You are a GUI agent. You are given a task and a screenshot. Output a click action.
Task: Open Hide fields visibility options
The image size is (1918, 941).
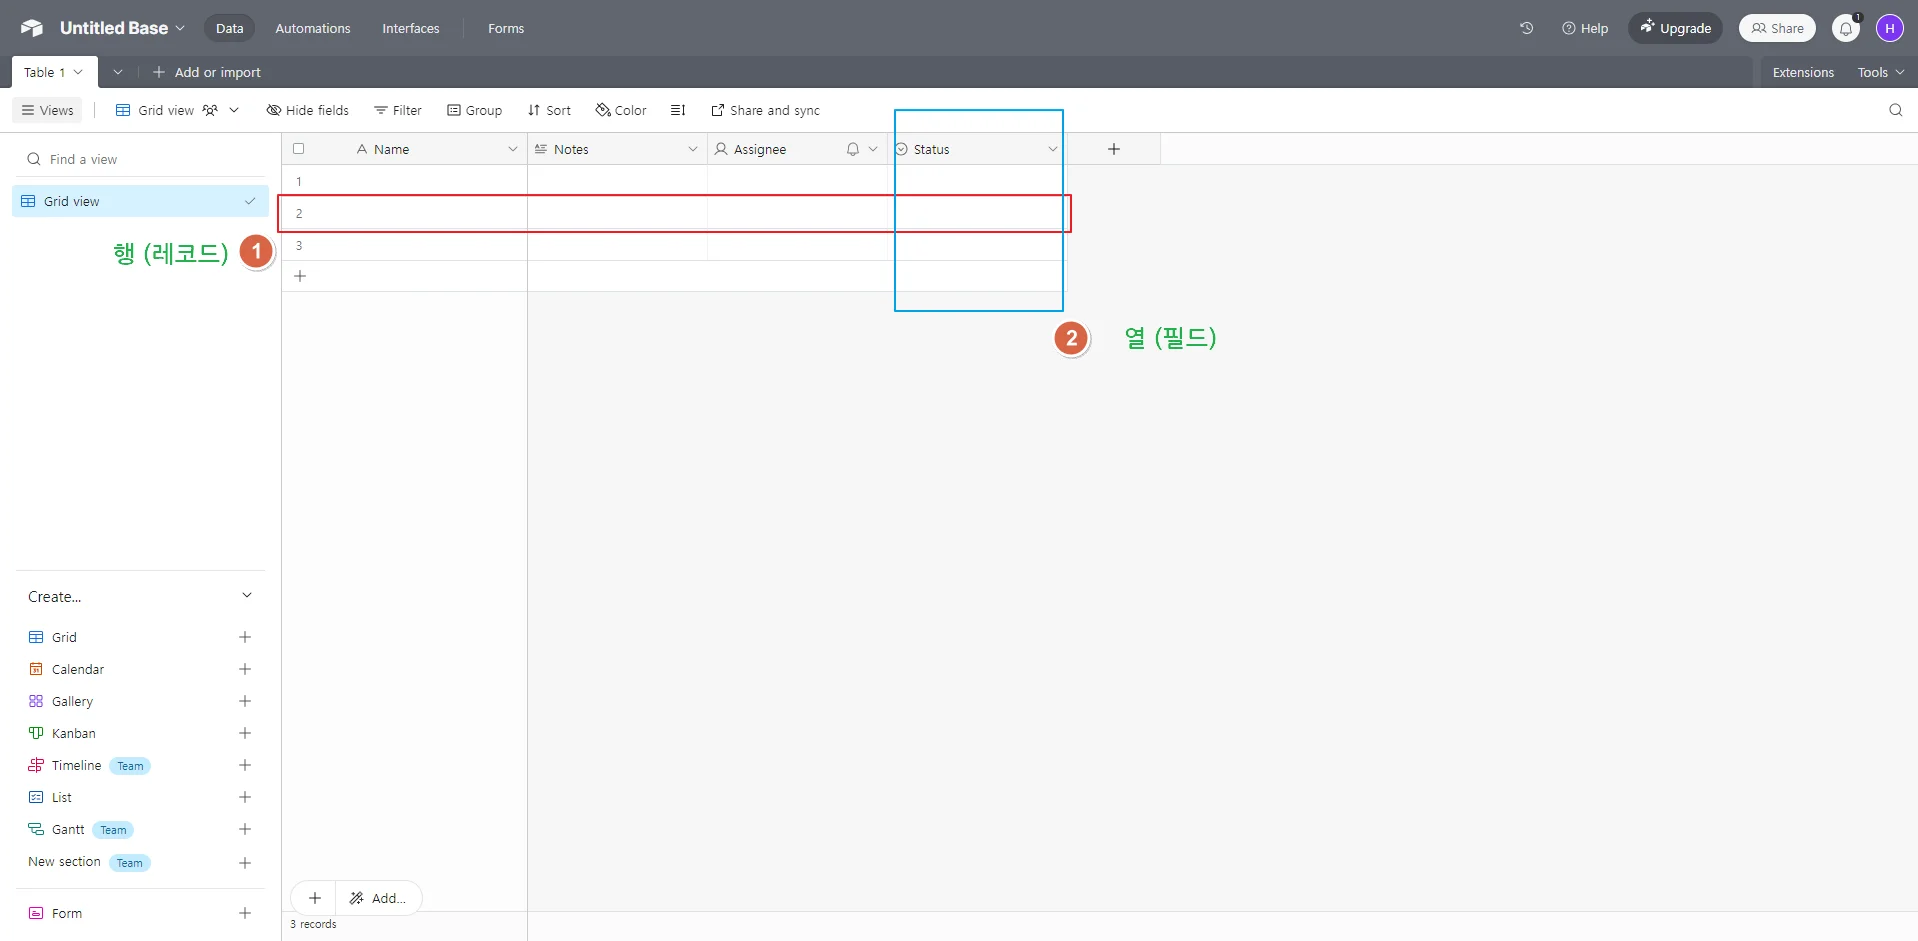[x=307, y=110]
